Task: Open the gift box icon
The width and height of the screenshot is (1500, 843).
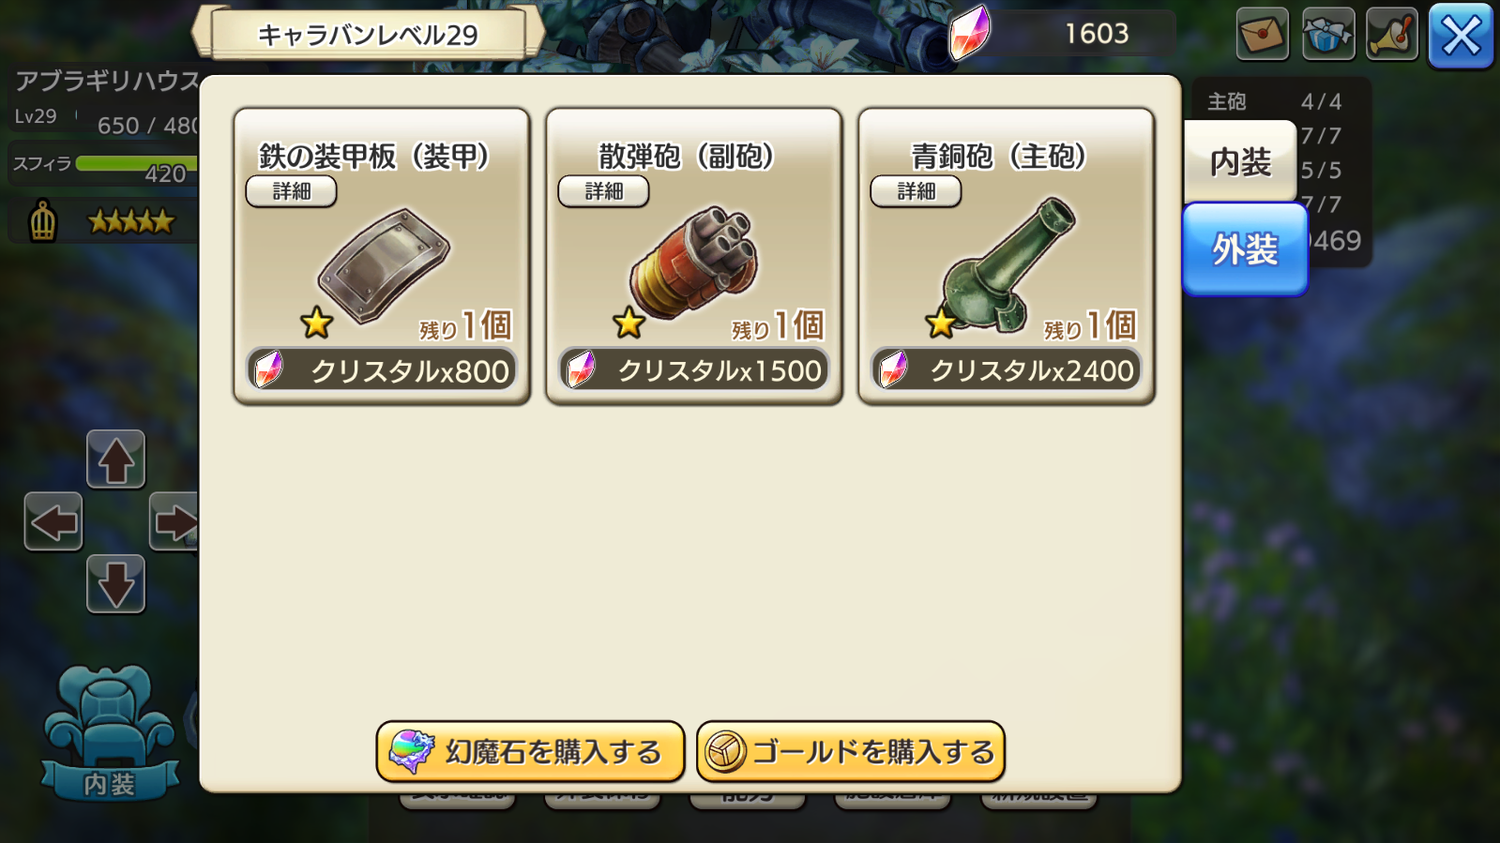Action: 1328,34
